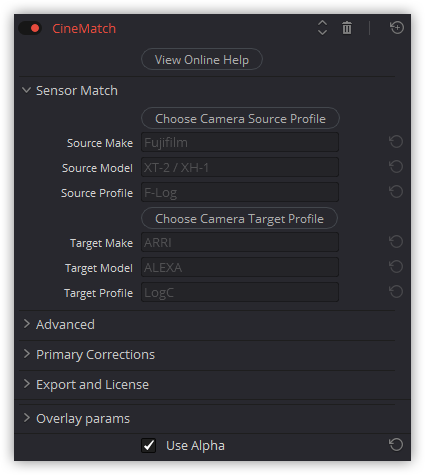Reset the Target Model field
Screen dimensions: 425x475
pos(396,267)
